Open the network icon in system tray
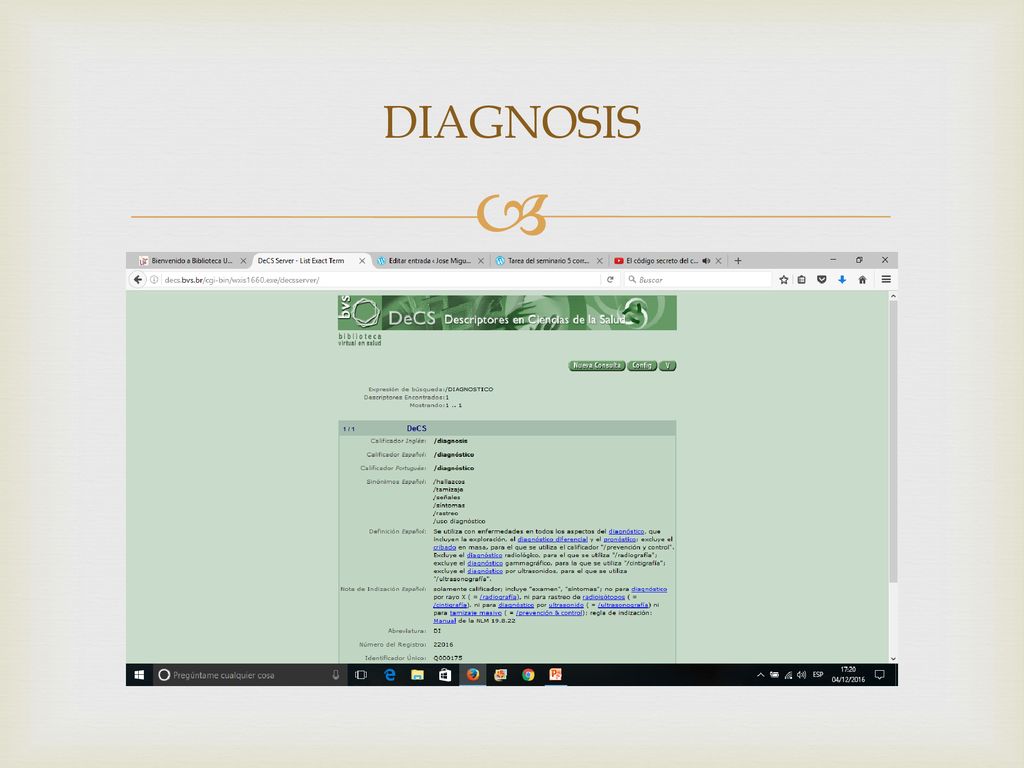 (788, 675)
